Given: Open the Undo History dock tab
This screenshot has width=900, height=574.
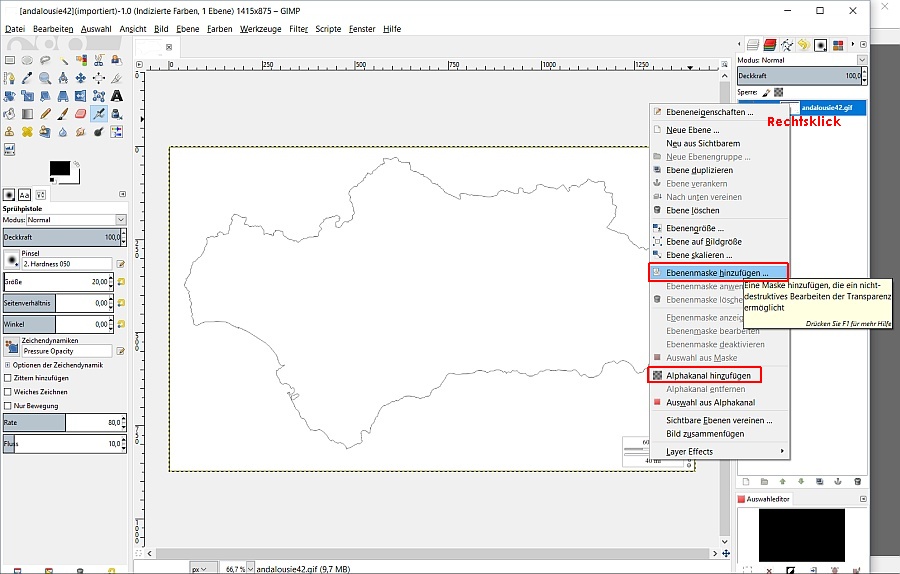Looking at the screenshot, I should tap(802, 44).
